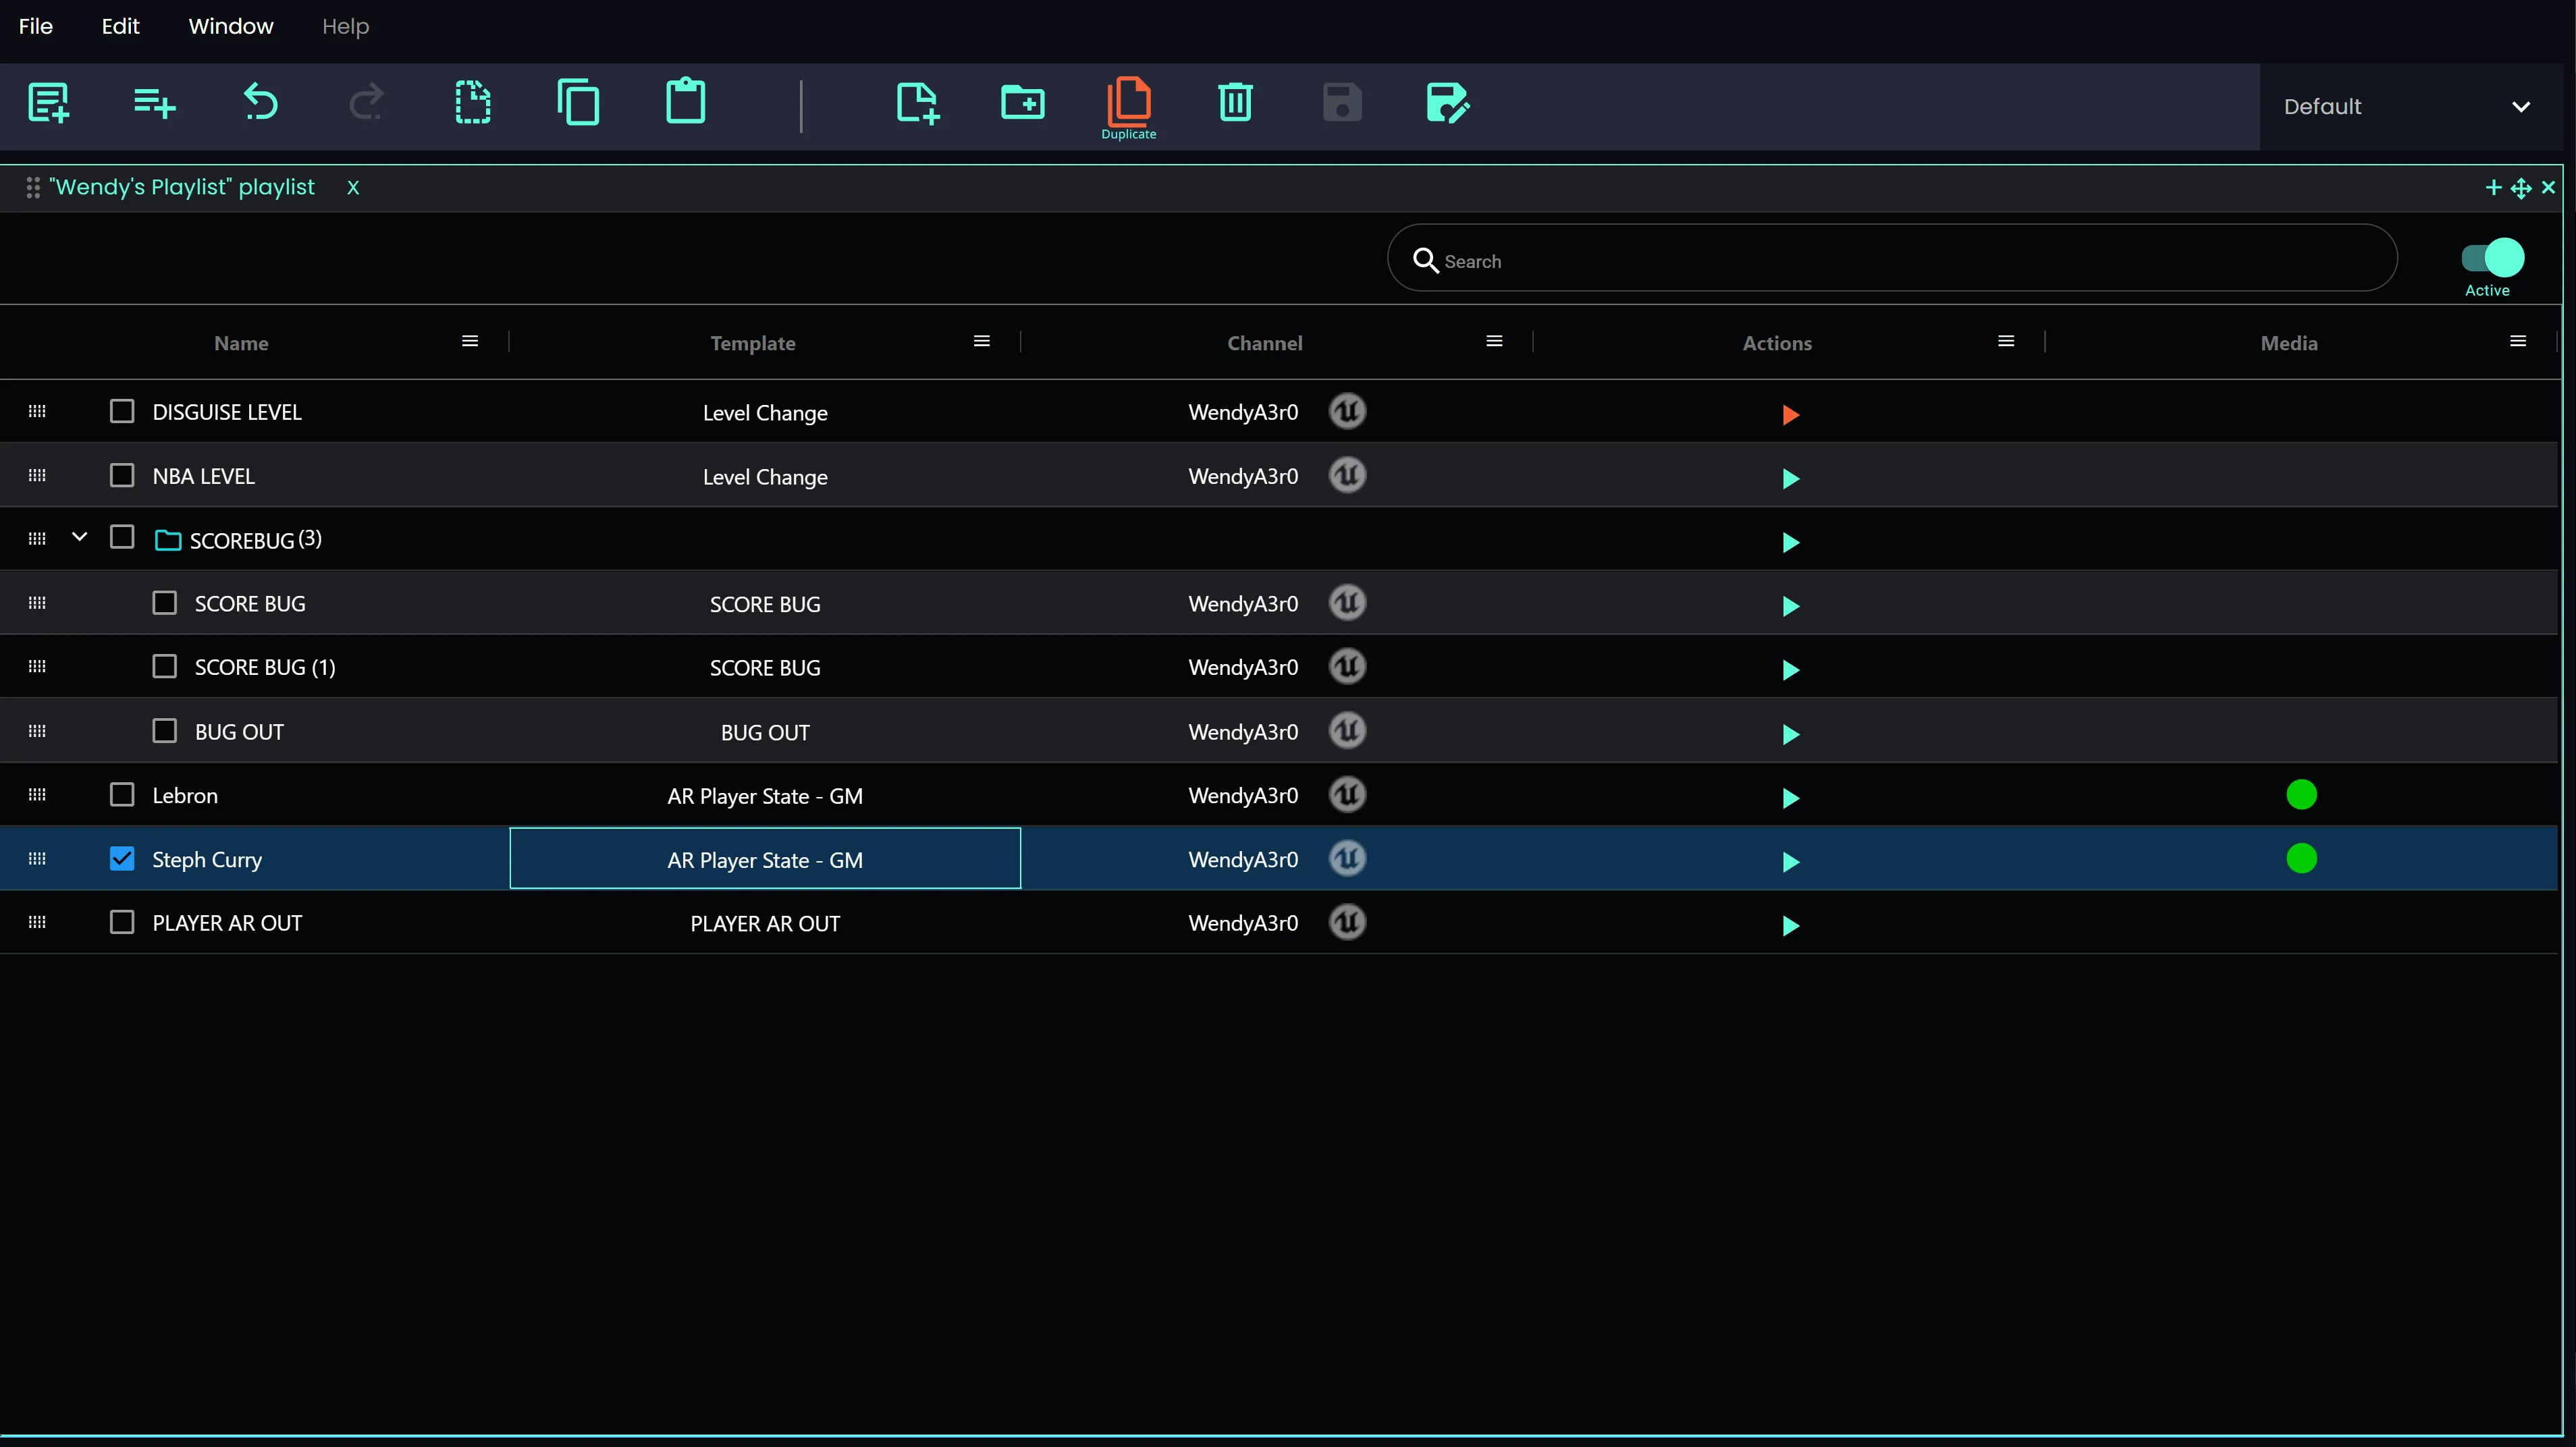Open the Actions column hamburger menu
Image resolution: width=2576 pixels, height=1447 pixels.
point(2006,341)
